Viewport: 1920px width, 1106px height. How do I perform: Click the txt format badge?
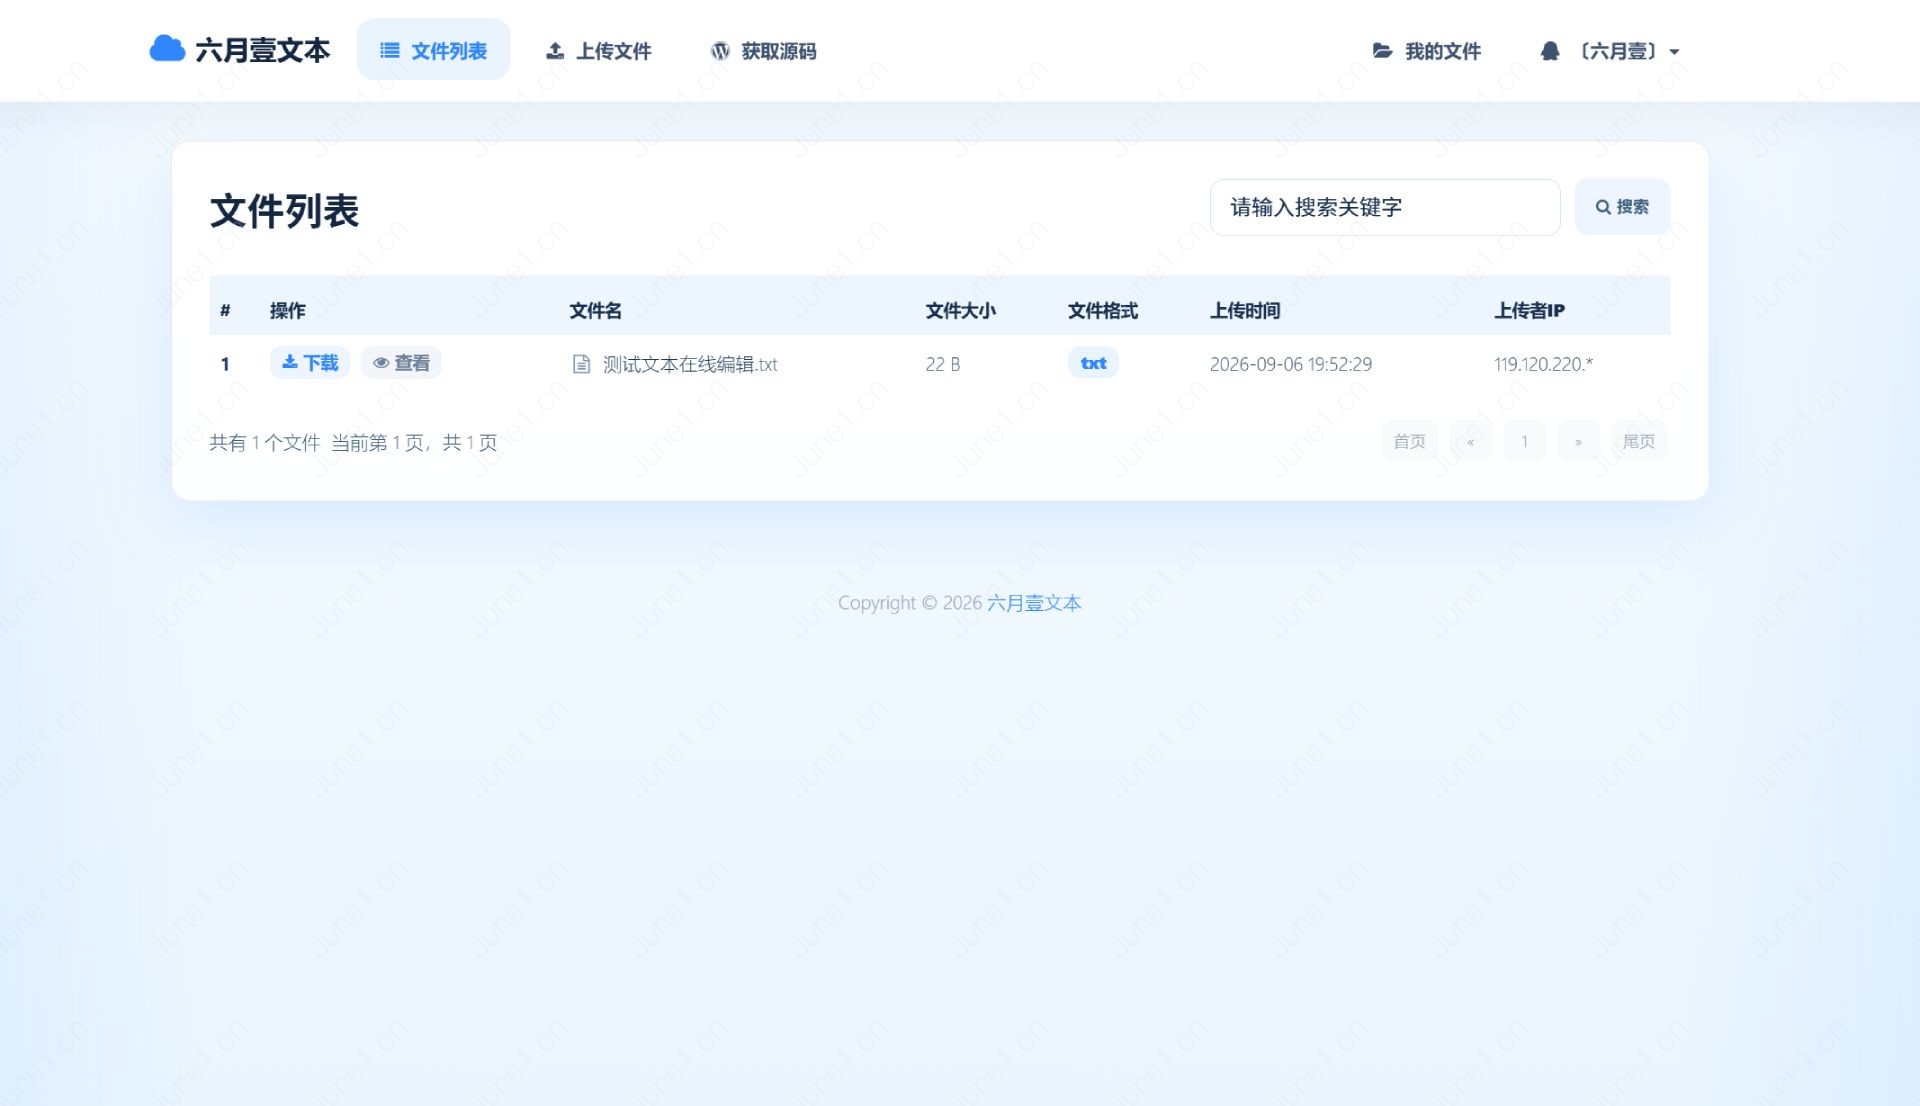1093,363
